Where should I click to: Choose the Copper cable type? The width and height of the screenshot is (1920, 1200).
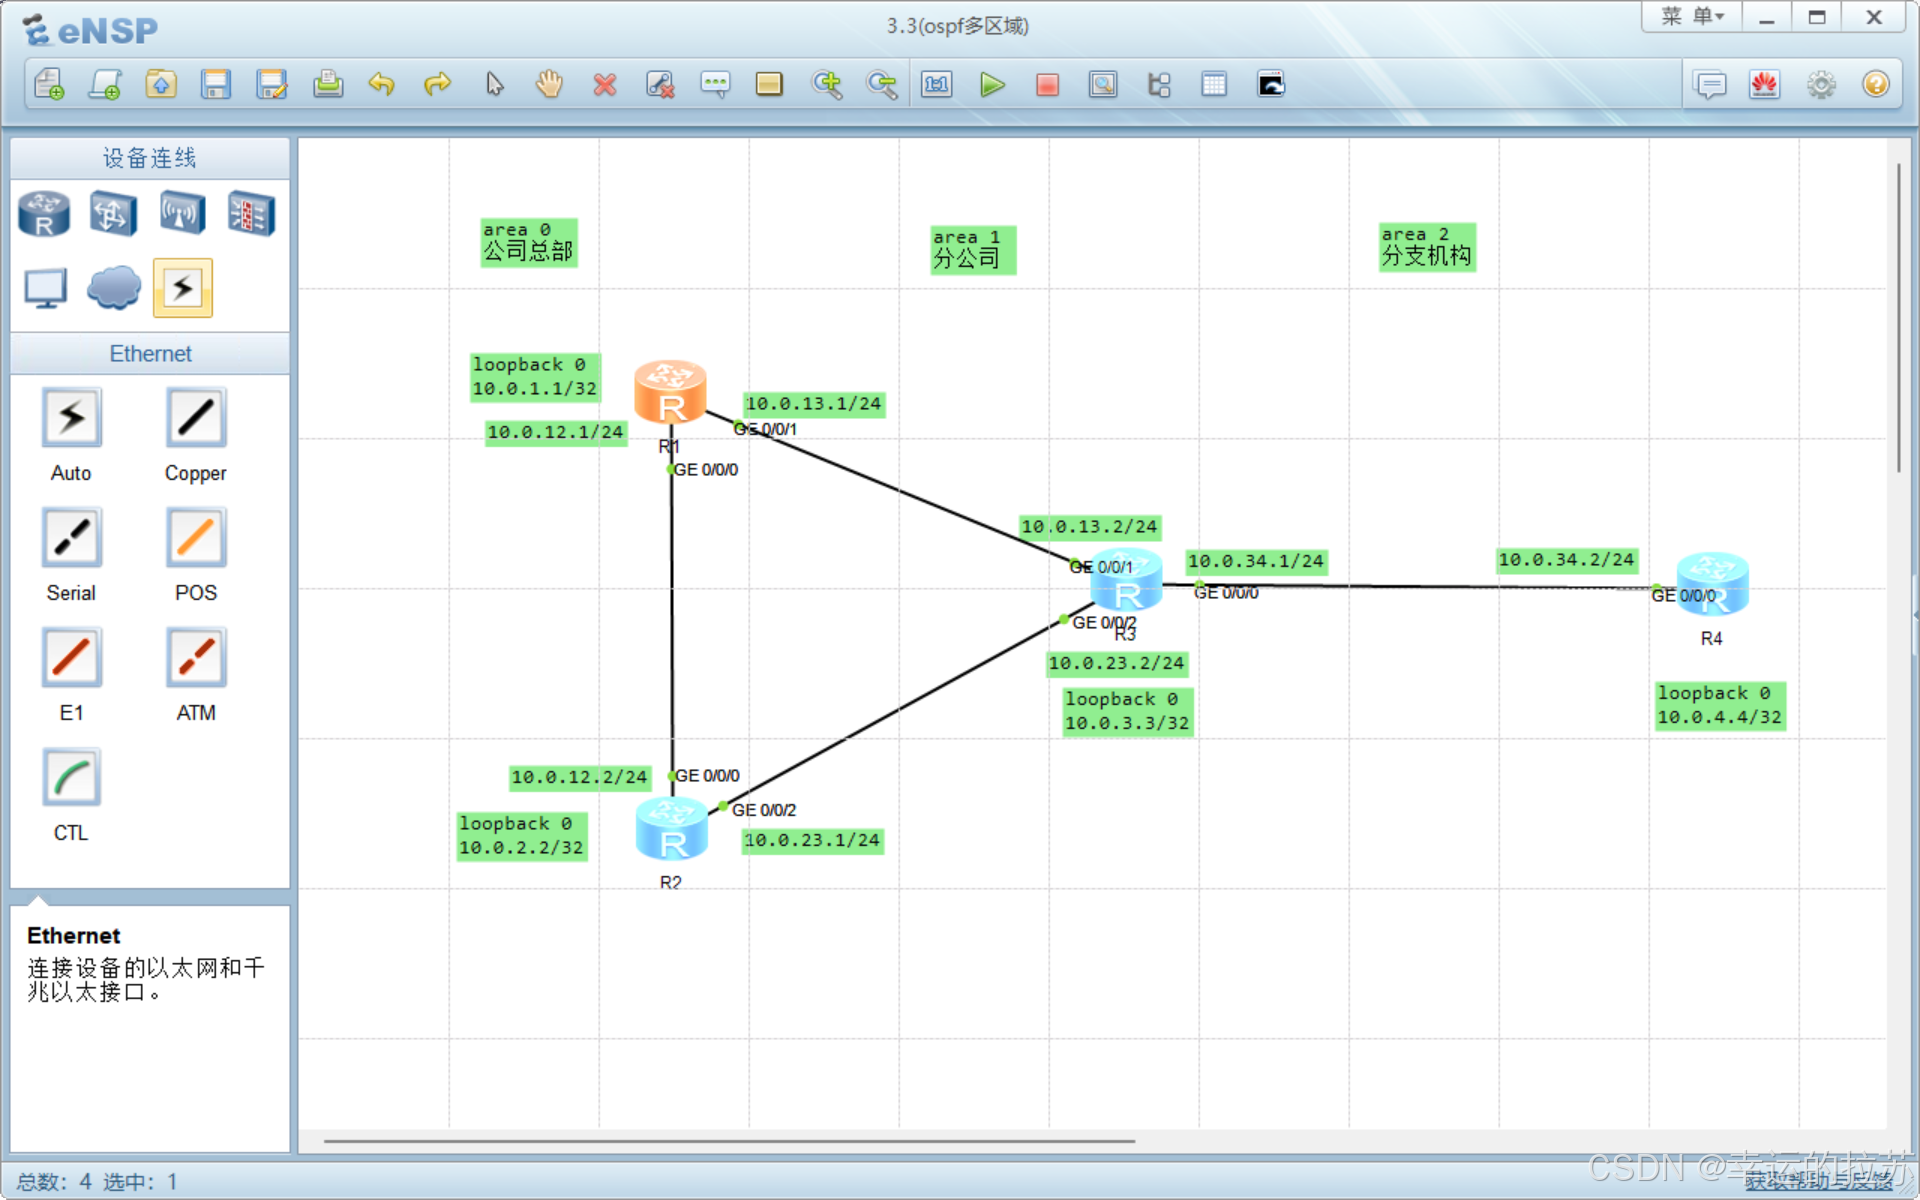click(196, 418)
